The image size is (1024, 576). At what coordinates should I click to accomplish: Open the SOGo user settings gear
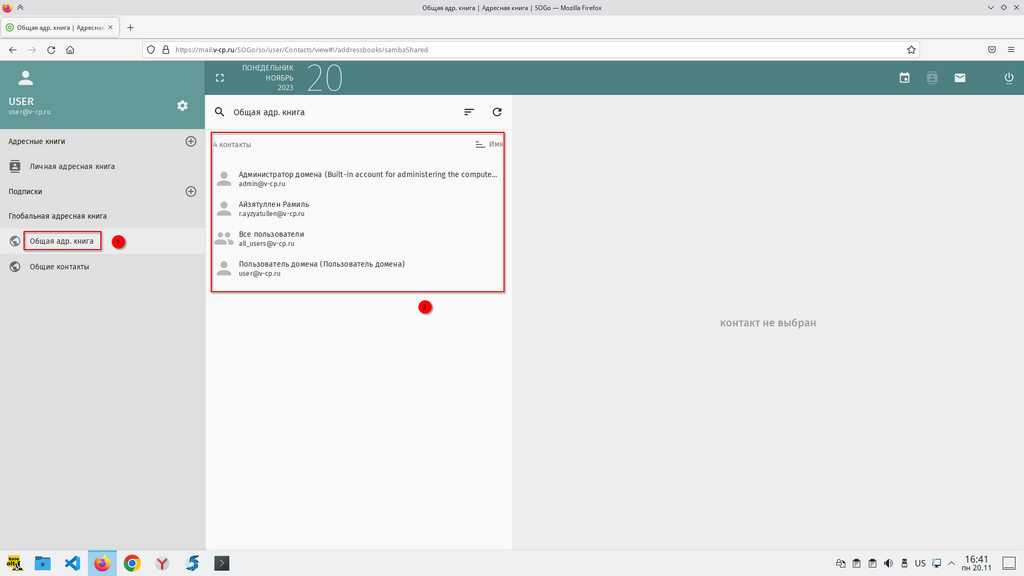(182, 106)
